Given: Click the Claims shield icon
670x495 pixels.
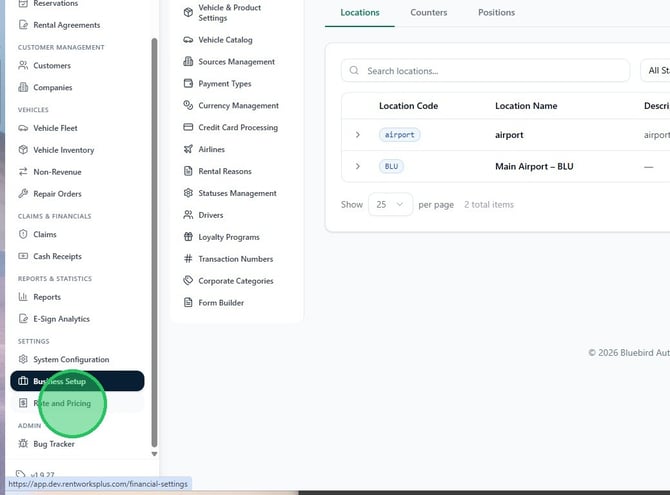Looking at the screenshot, I should click(23, 234).
